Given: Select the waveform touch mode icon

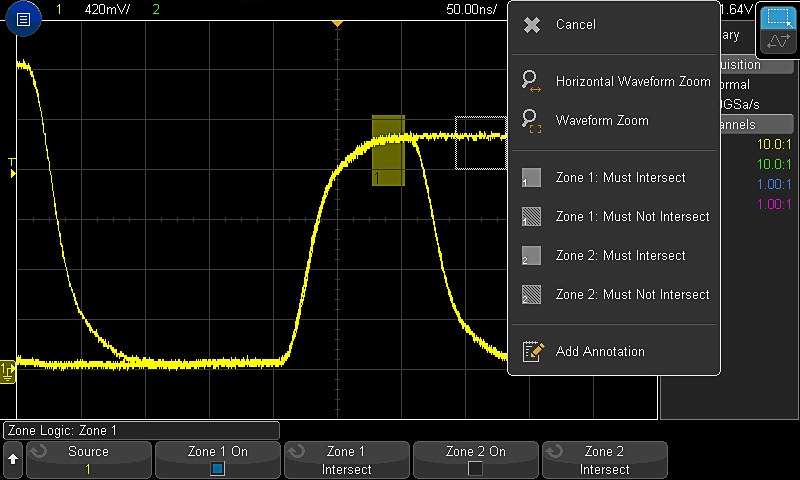Looking at the screenshot, I should 778,41.
